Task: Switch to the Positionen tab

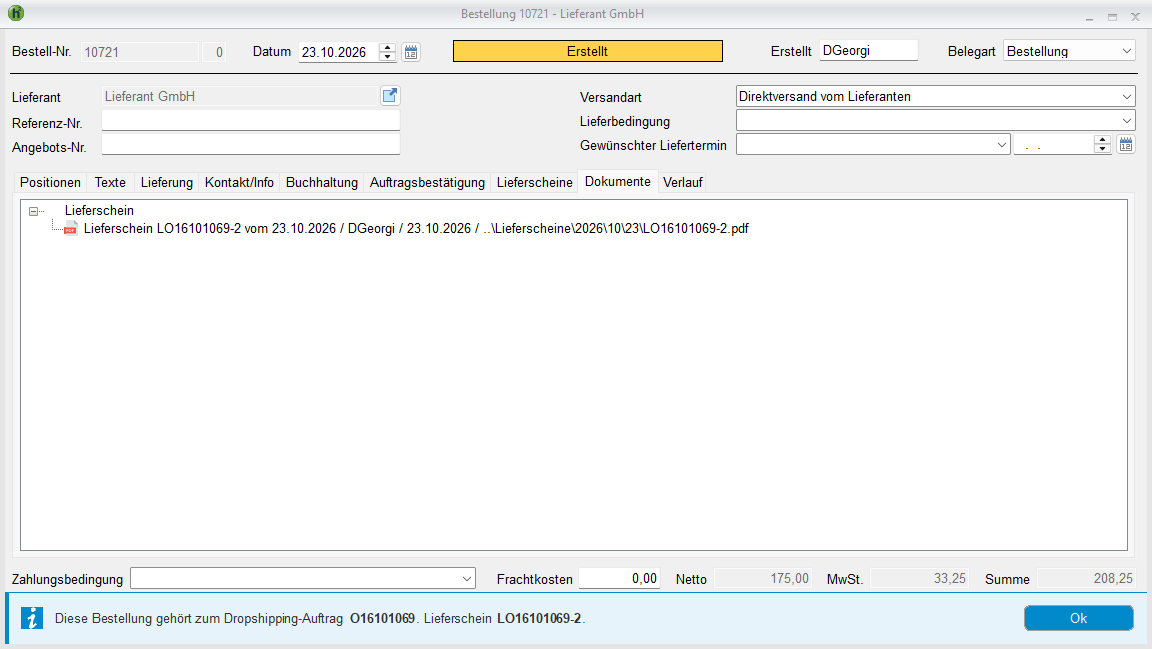Action: click(50, 182)
